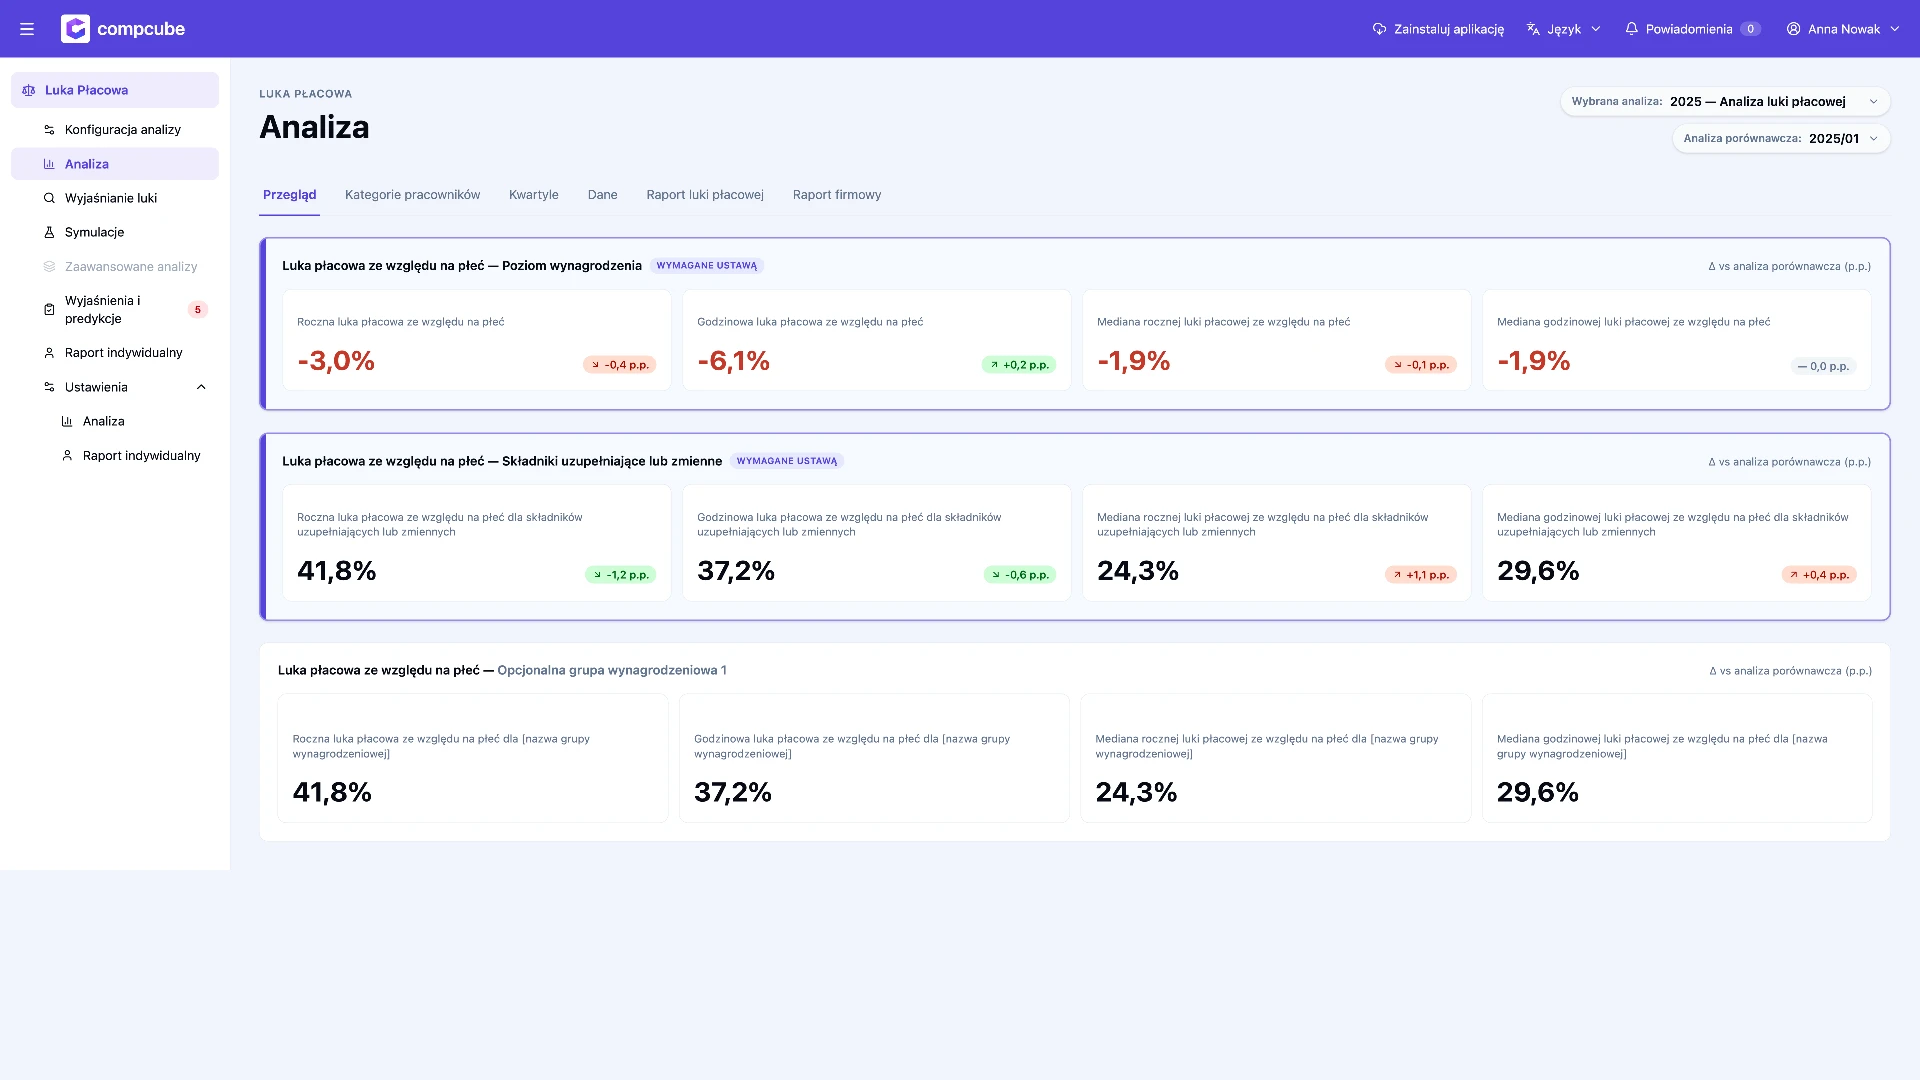Screen dimensions: 1920x1080
Task: Click the -3,0% annual pay gap value
Action: [x=336, y=361]
